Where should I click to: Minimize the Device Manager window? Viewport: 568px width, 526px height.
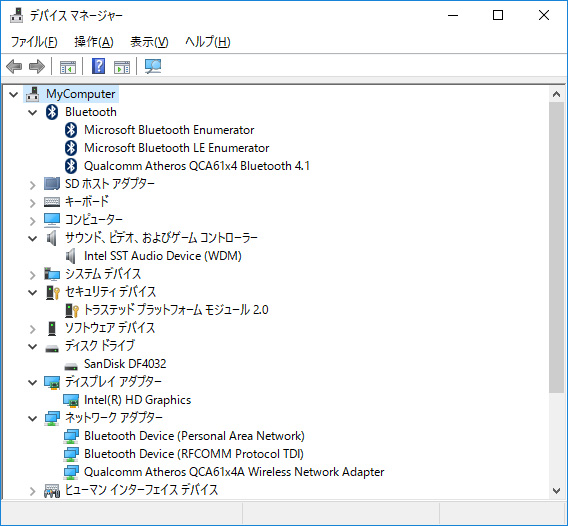click(453, 15)
